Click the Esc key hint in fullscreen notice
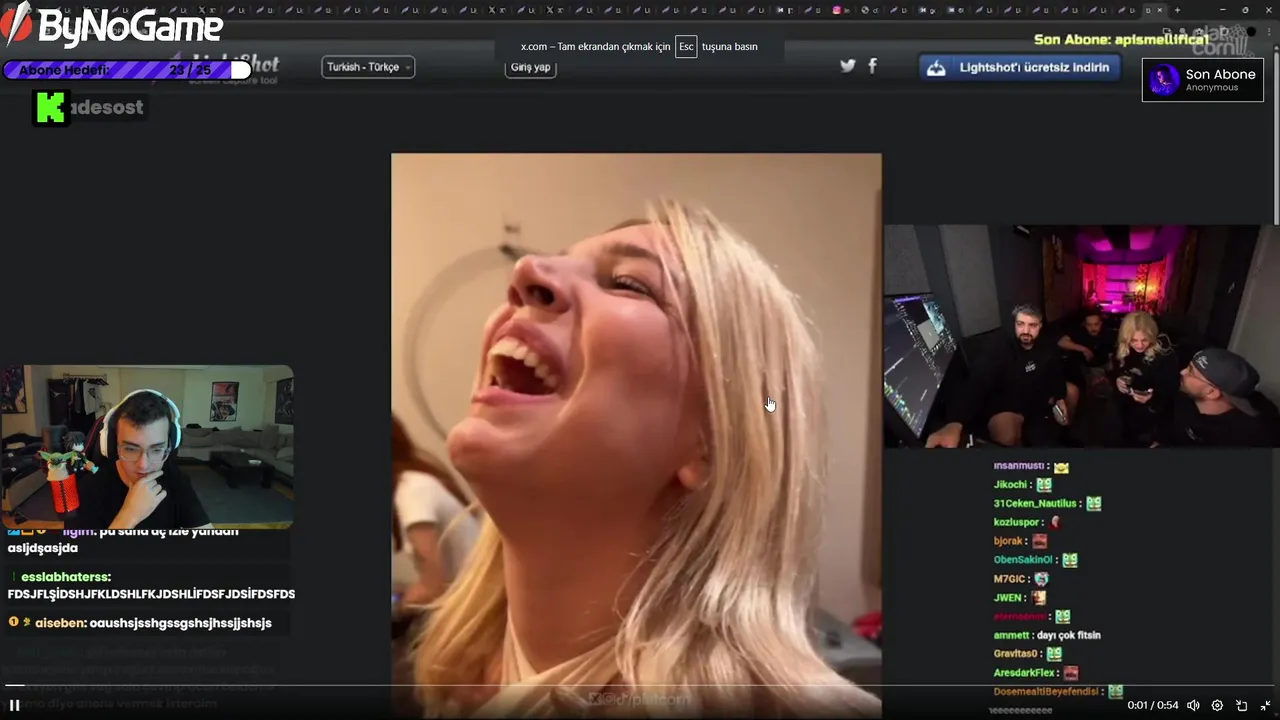The height and width of the screenshot is (720, 1280). coord(686,47)
